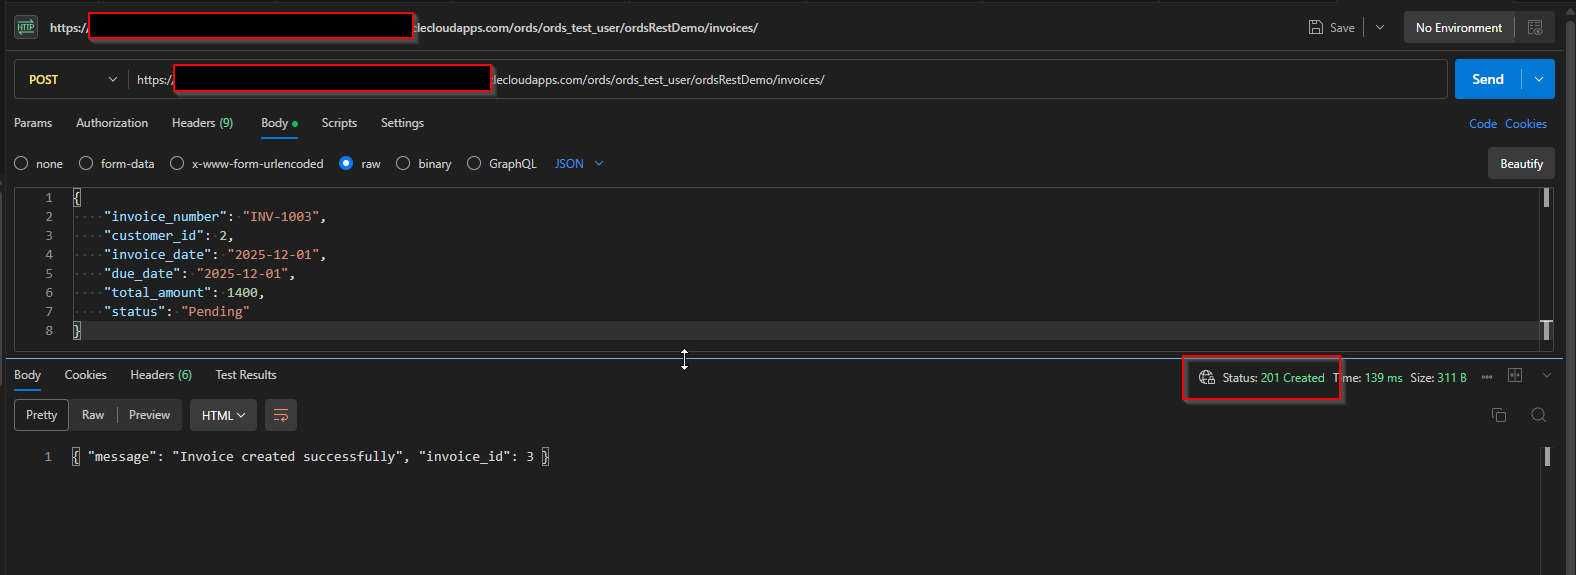Click the "status": "Pending" line

(x=177, y=311)
